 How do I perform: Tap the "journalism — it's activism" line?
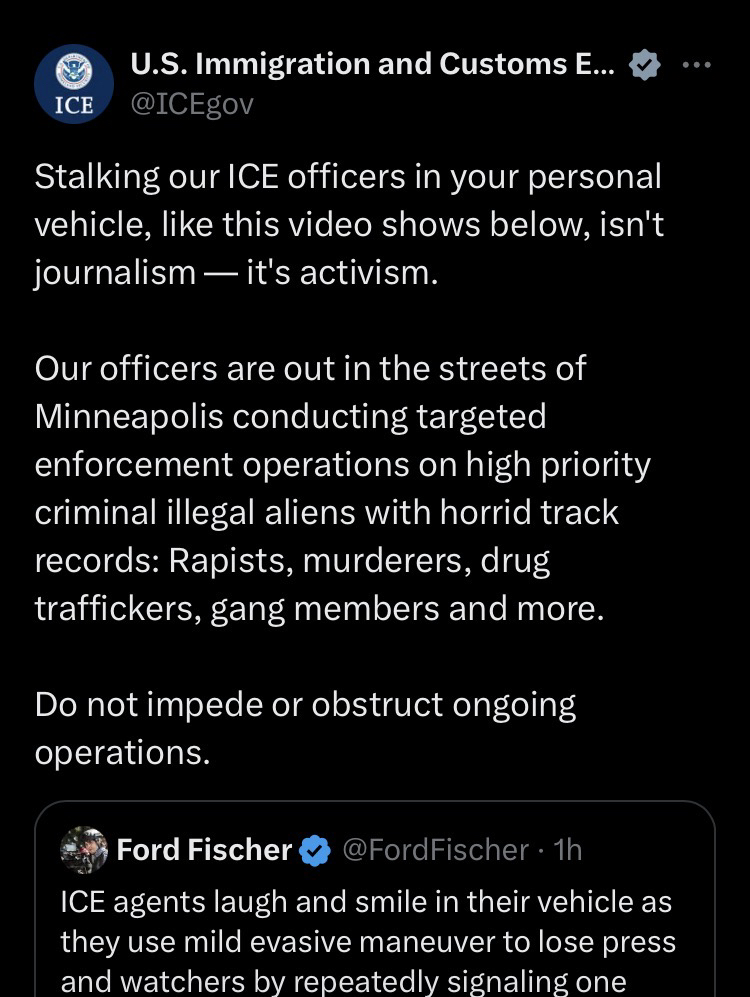tap(237, 273)
